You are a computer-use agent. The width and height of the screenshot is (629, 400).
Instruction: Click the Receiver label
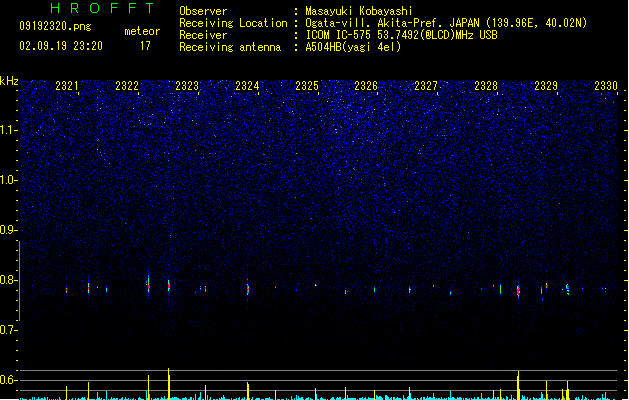203,35
